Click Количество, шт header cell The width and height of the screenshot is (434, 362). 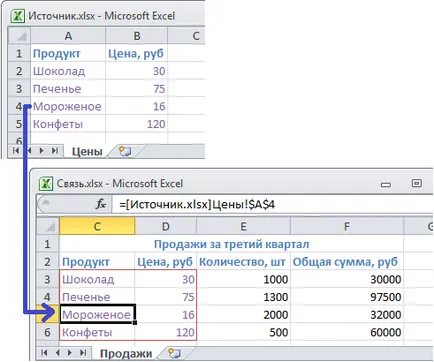pyautogui.click(x=244, y=262)
